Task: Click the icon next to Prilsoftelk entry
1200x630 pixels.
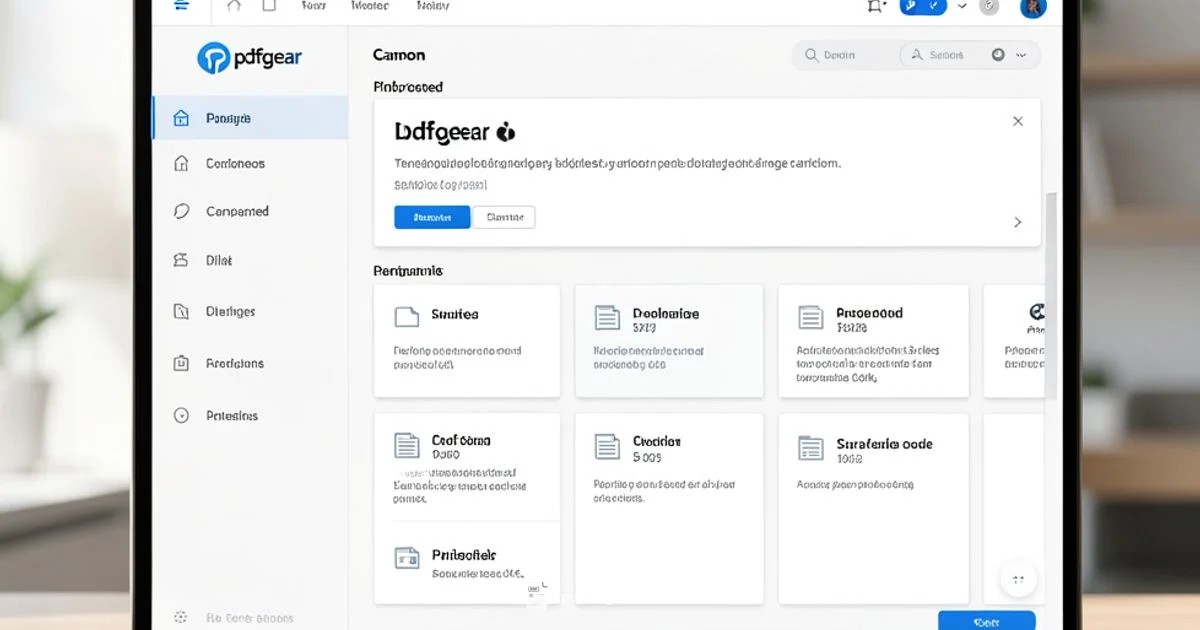Action: [406, 558]
